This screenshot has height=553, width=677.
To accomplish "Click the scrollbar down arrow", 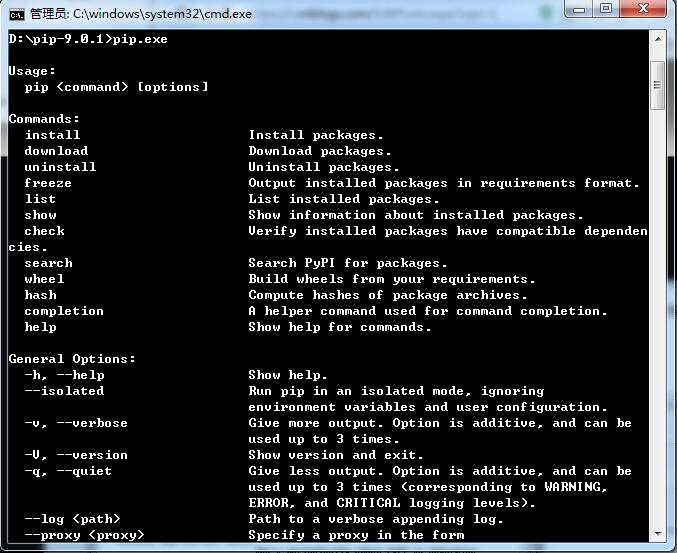I will point(658,534).
